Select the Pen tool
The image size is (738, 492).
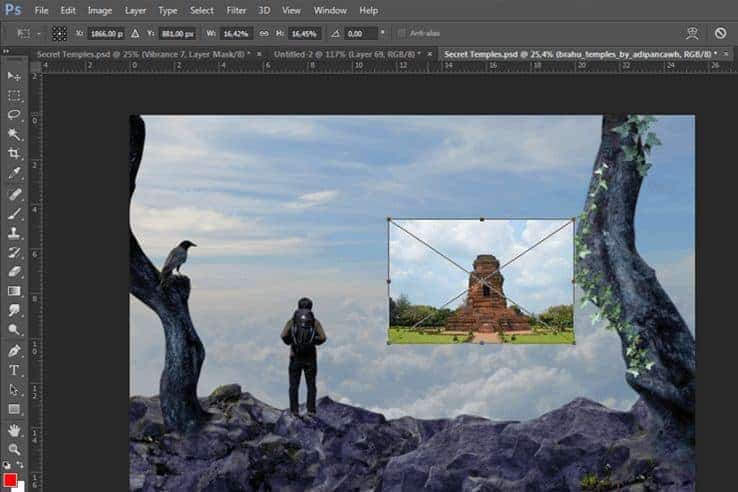[14, 351]
